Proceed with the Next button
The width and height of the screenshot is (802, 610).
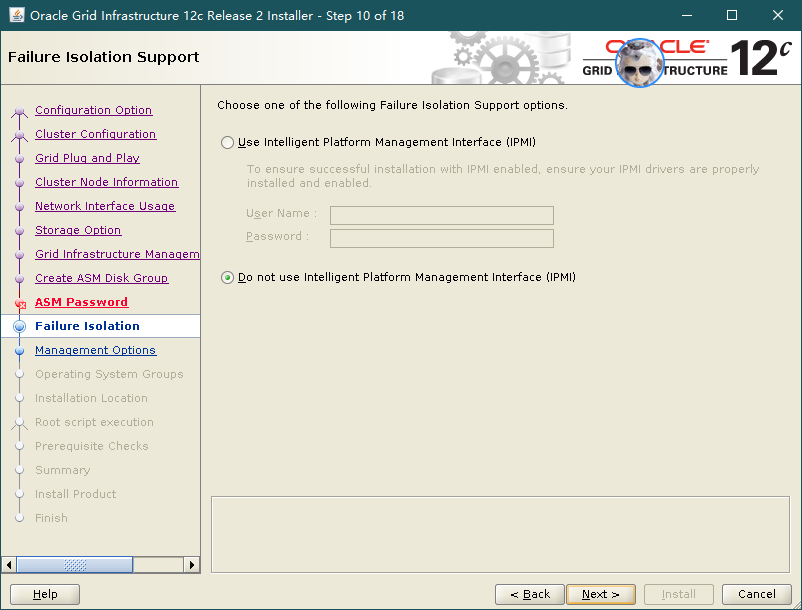(601, 594)
